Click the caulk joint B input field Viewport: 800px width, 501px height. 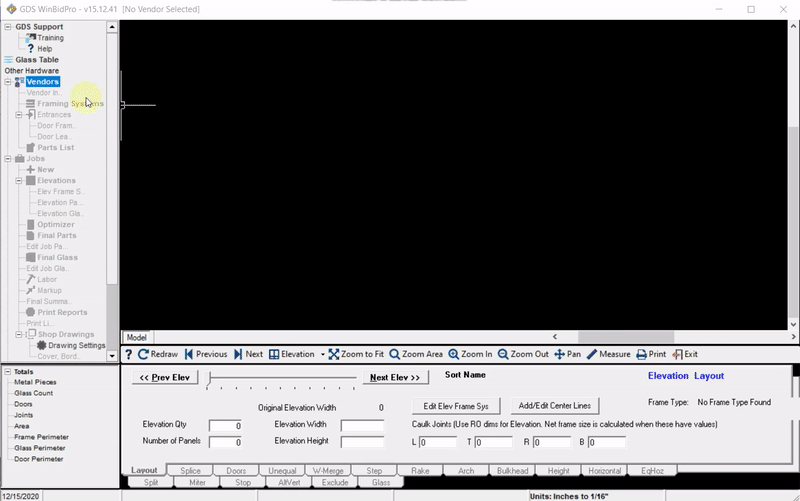607,442
